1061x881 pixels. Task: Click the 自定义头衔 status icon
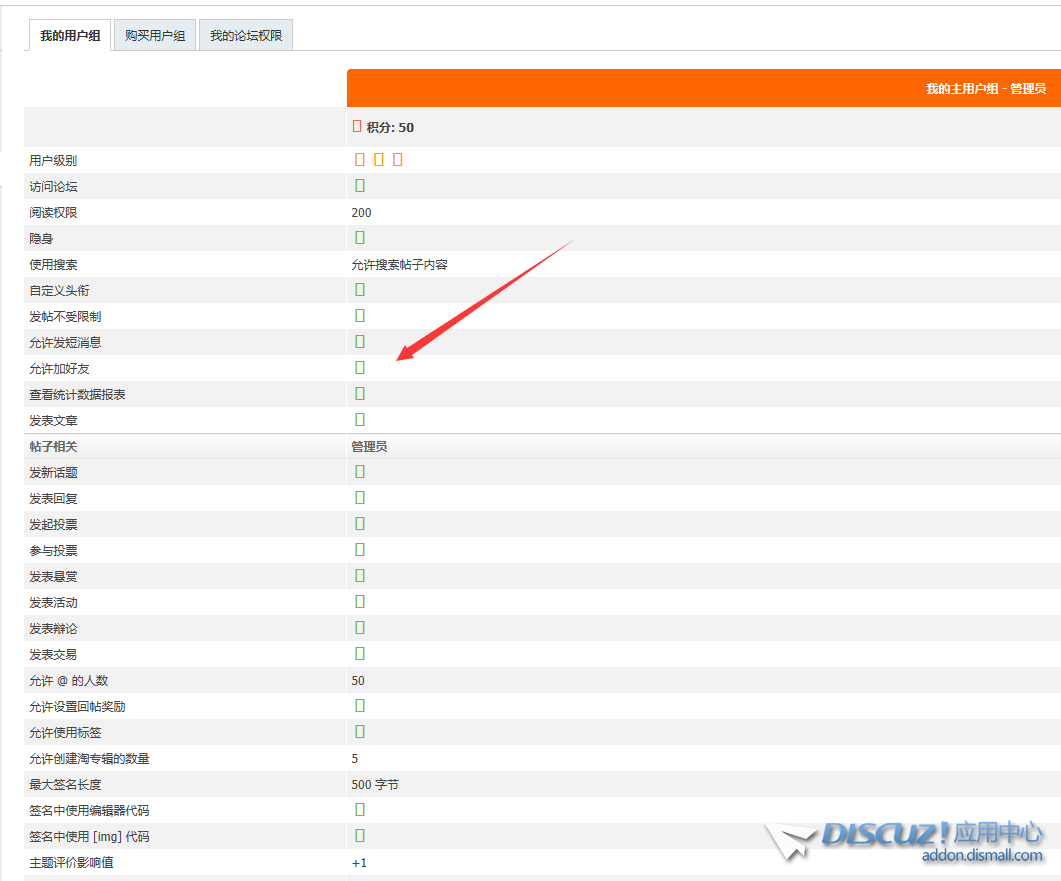point(360,289)
